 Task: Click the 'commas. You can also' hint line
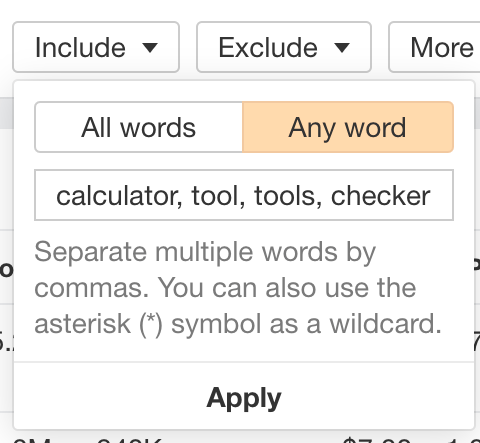[225, 288]
